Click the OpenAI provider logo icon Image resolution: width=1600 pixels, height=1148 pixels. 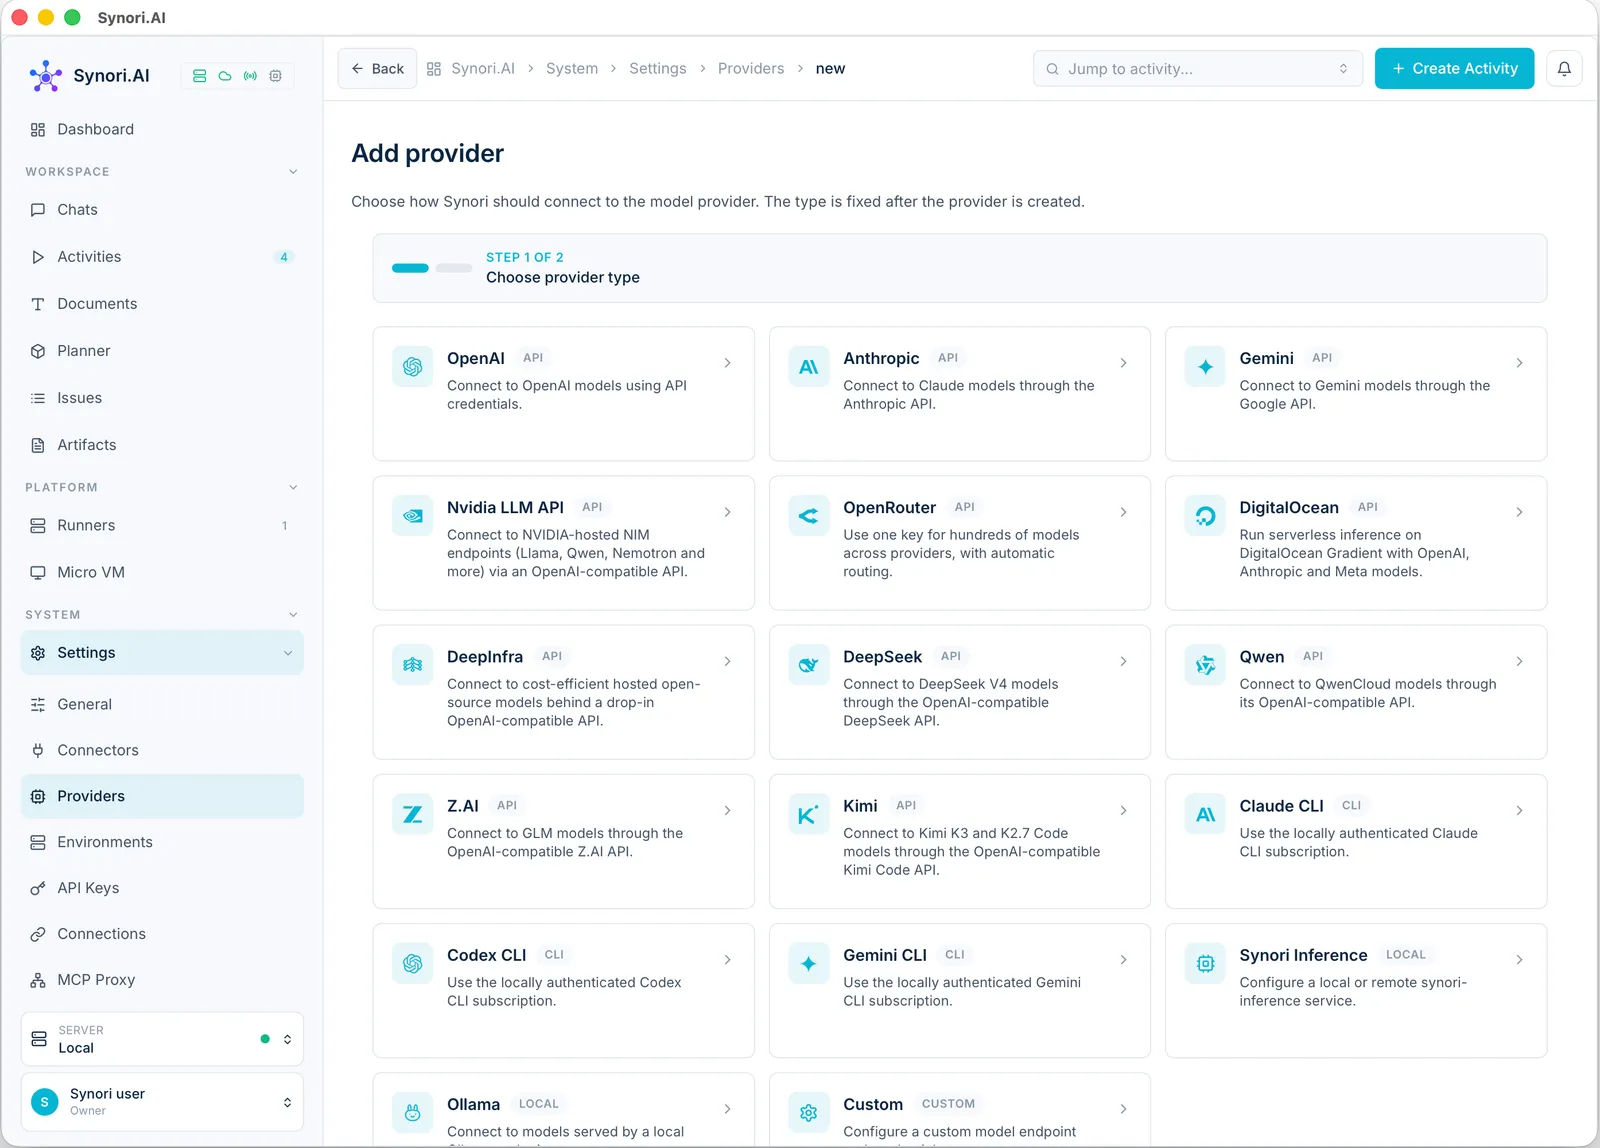click(x=412, y=367)
